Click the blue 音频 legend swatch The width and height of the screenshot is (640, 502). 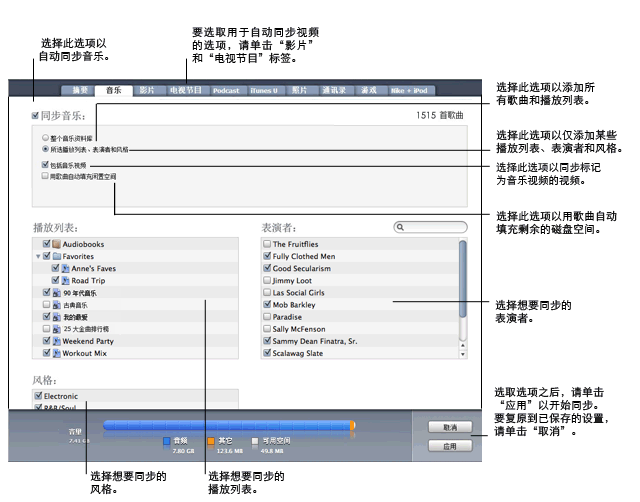pos(167,441)
